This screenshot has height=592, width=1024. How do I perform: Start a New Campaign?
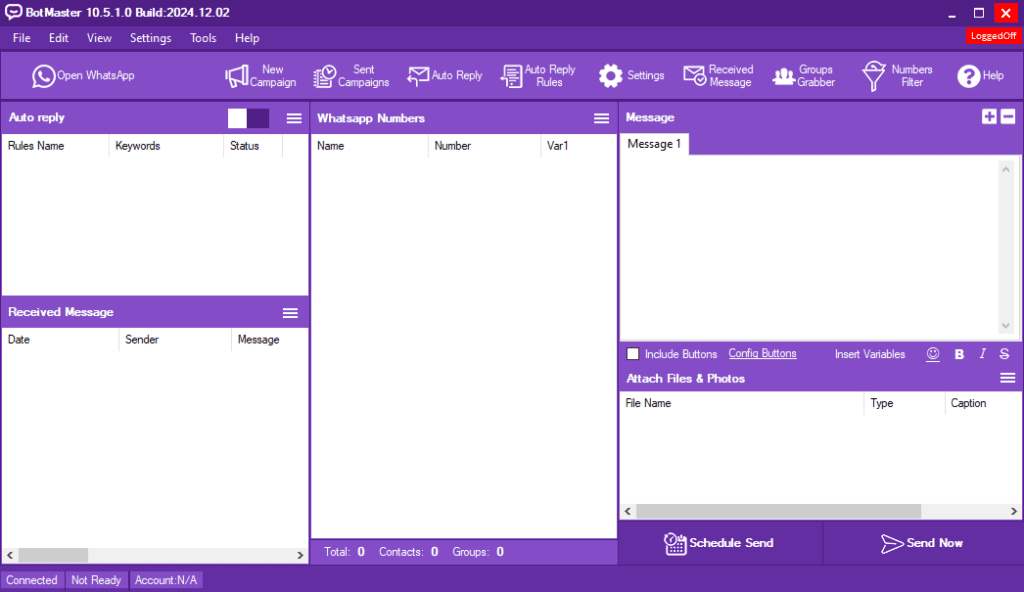[x=261, y=76]
